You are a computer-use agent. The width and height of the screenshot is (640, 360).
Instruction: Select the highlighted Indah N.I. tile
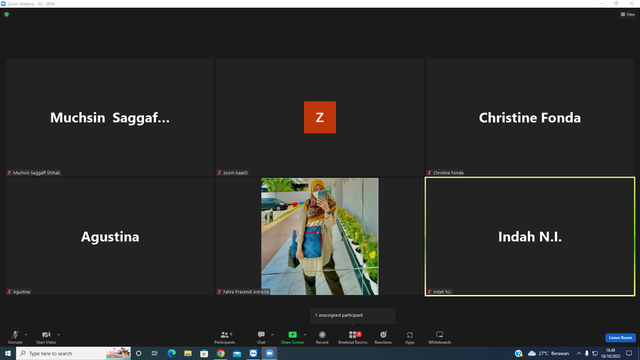(530, 236)
